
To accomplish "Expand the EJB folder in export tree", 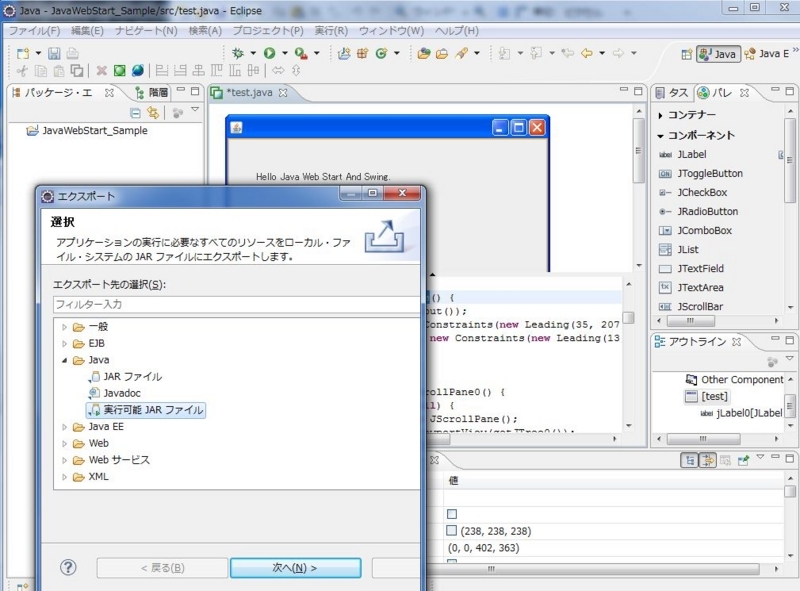I will tap(64, 343).
